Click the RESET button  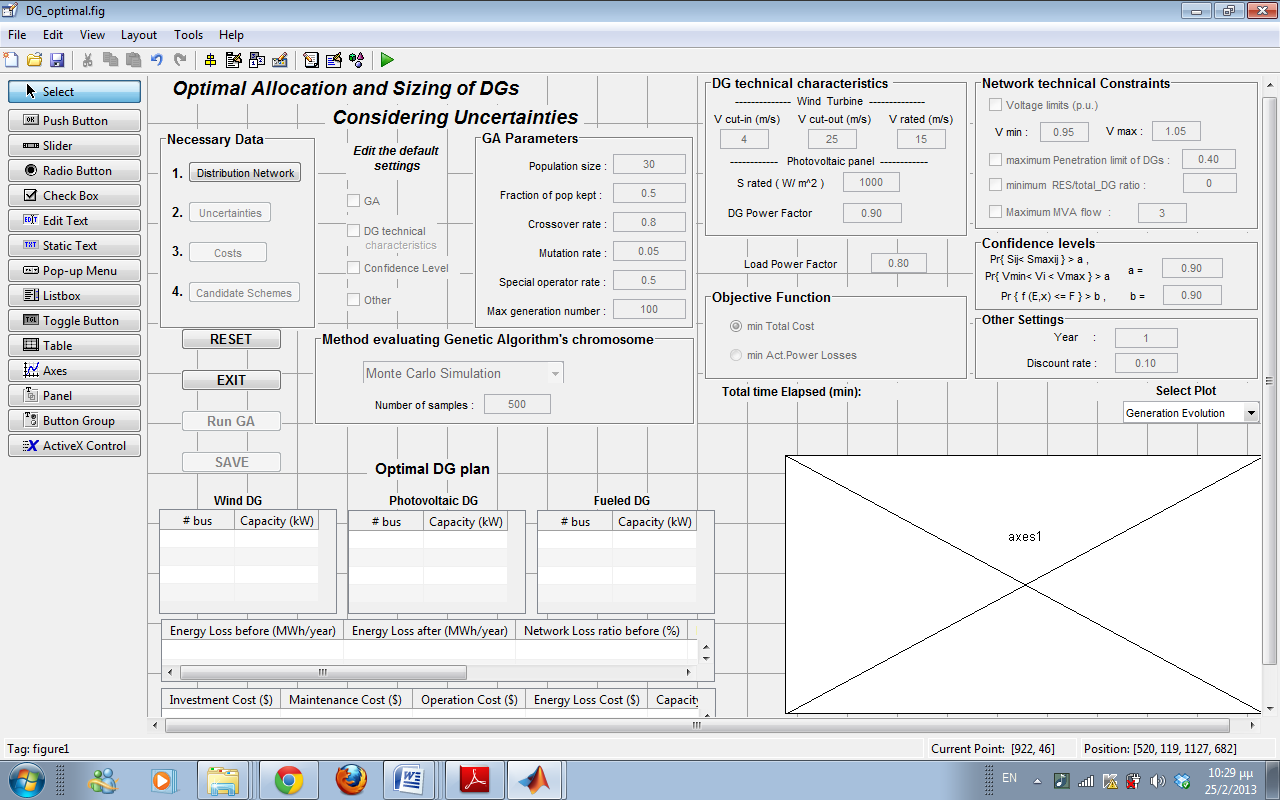pos(231,339)
